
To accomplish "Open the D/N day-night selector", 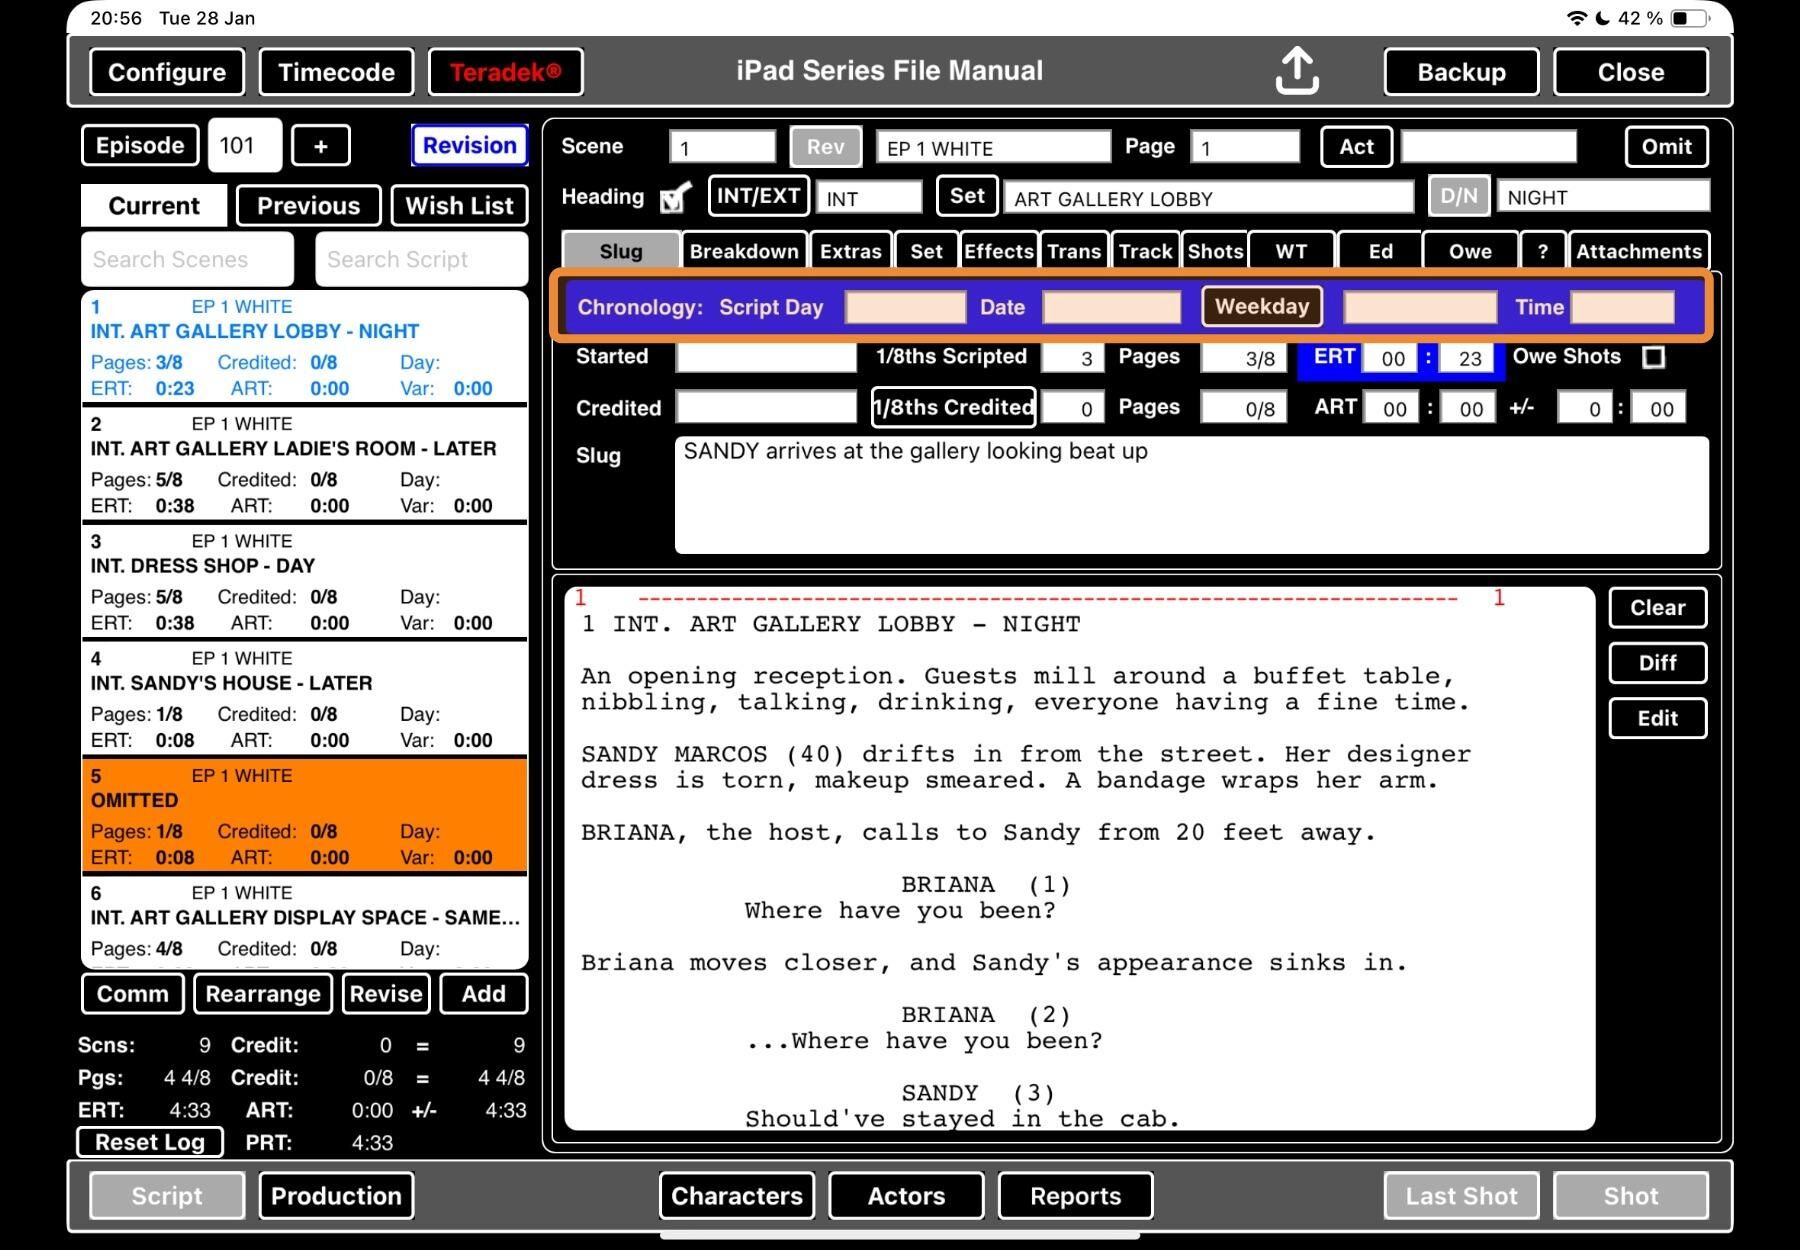I will [1459, 196].
